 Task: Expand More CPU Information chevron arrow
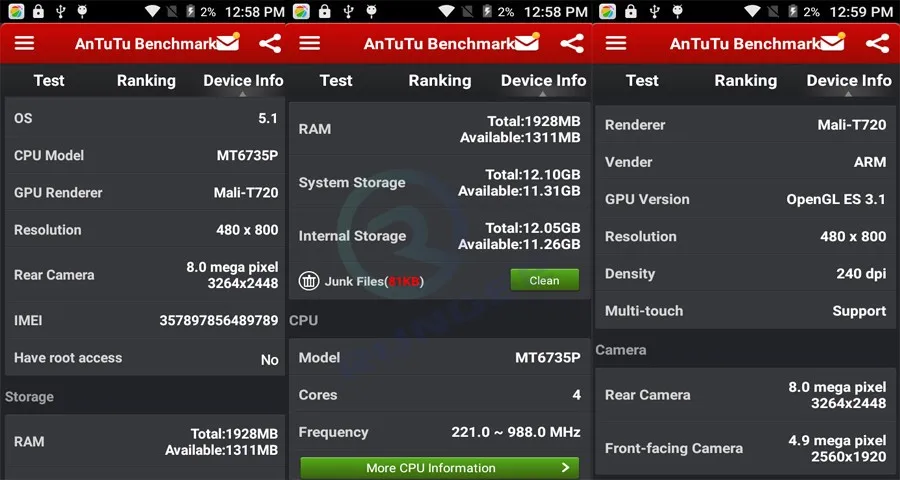pos(565,467)
